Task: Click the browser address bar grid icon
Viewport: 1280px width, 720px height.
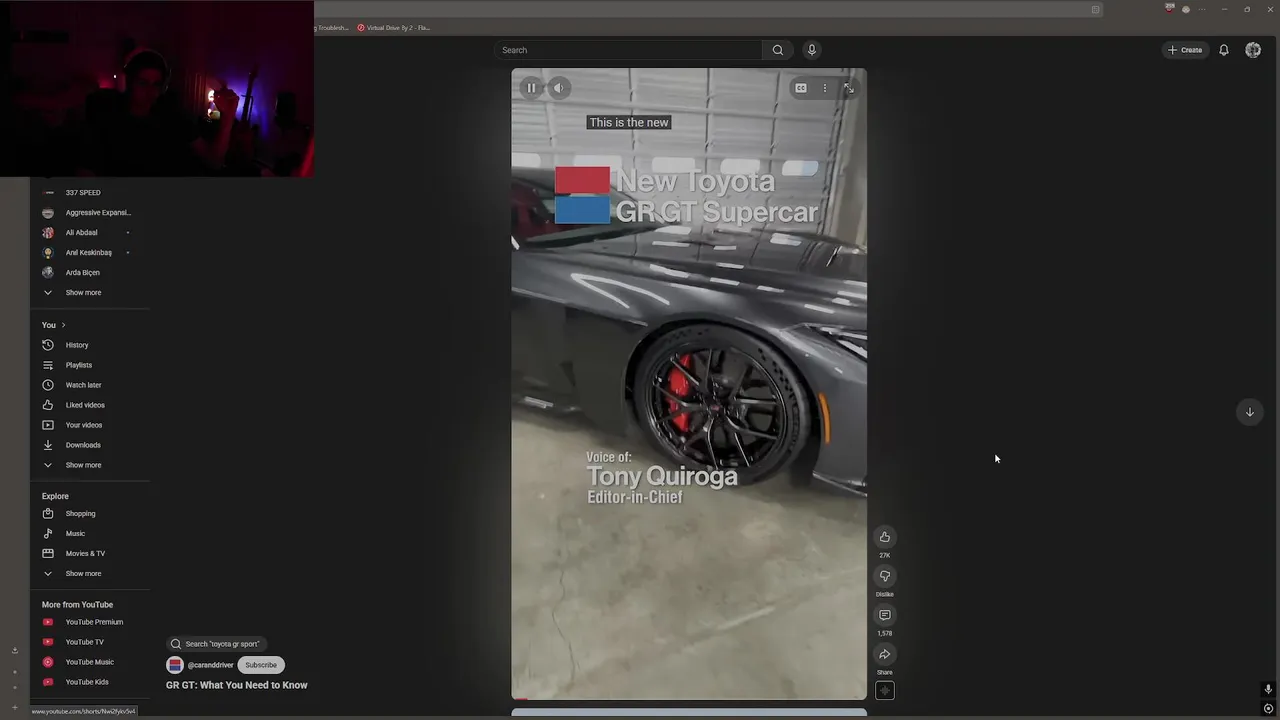Action: (x=1096, y=9)
